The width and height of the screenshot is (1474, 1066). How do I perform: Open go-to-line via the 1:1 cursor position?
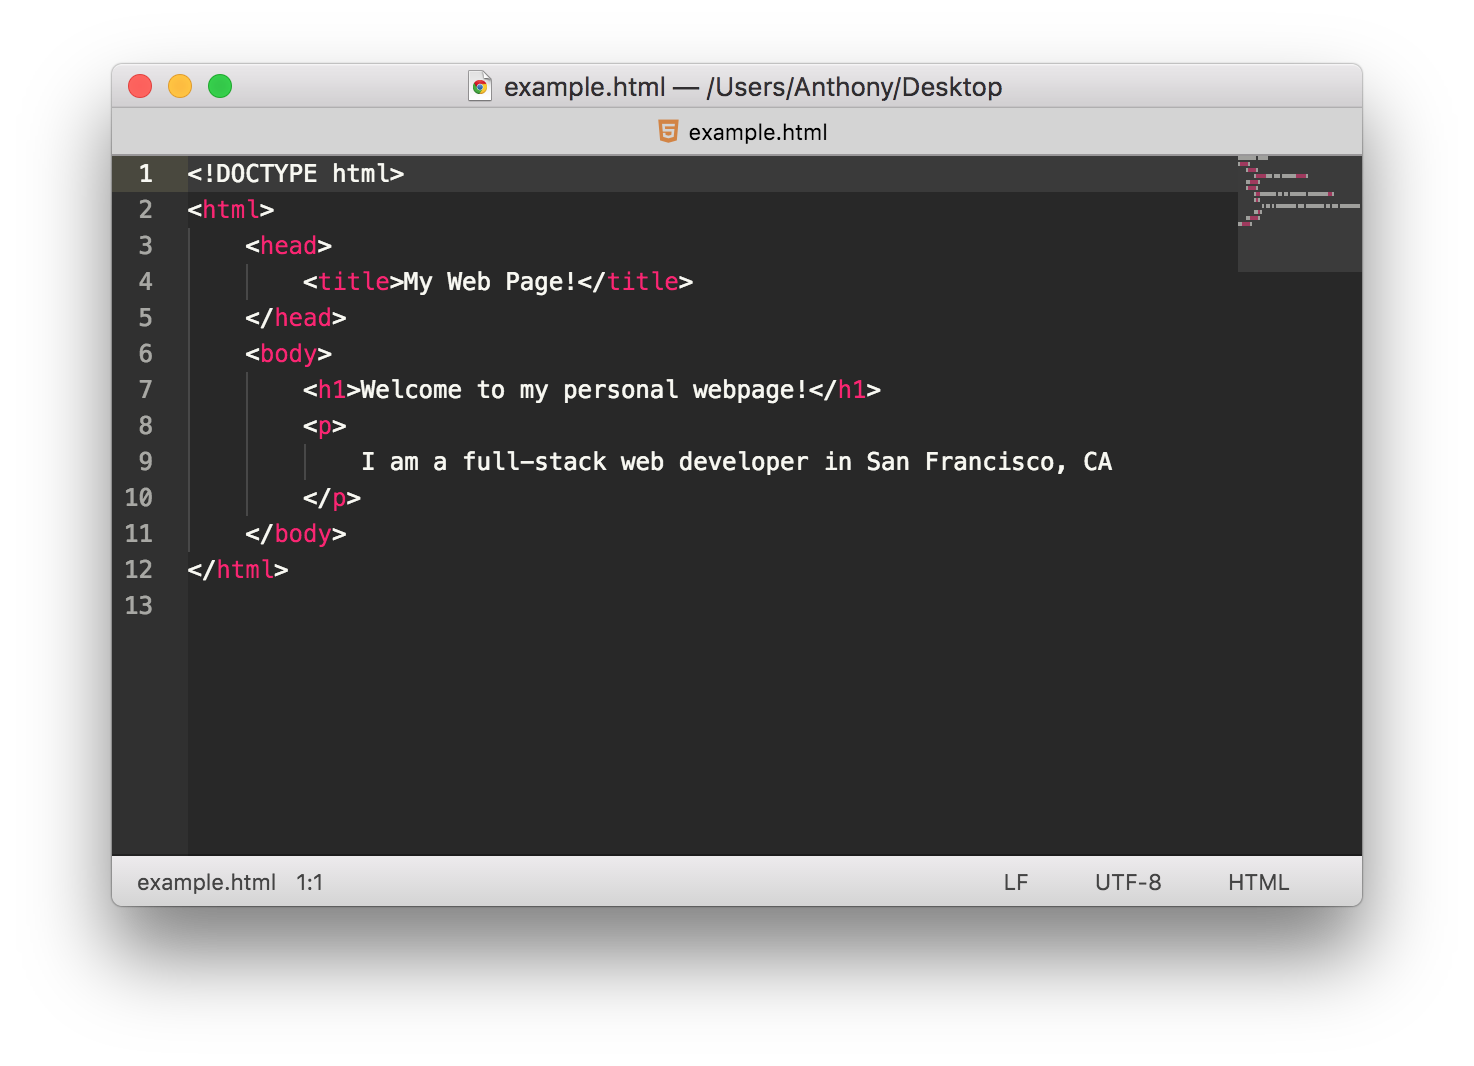point(309,882)
